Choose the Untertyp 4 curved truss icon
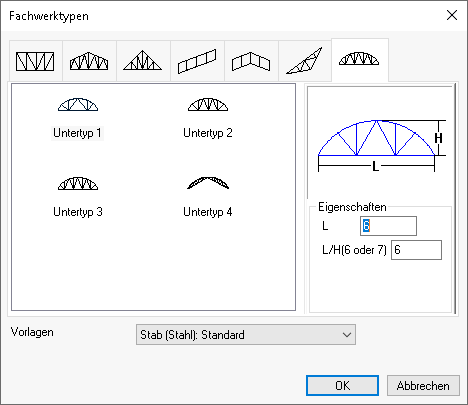This screenshot has width=468, height=405. coord(208,183)
